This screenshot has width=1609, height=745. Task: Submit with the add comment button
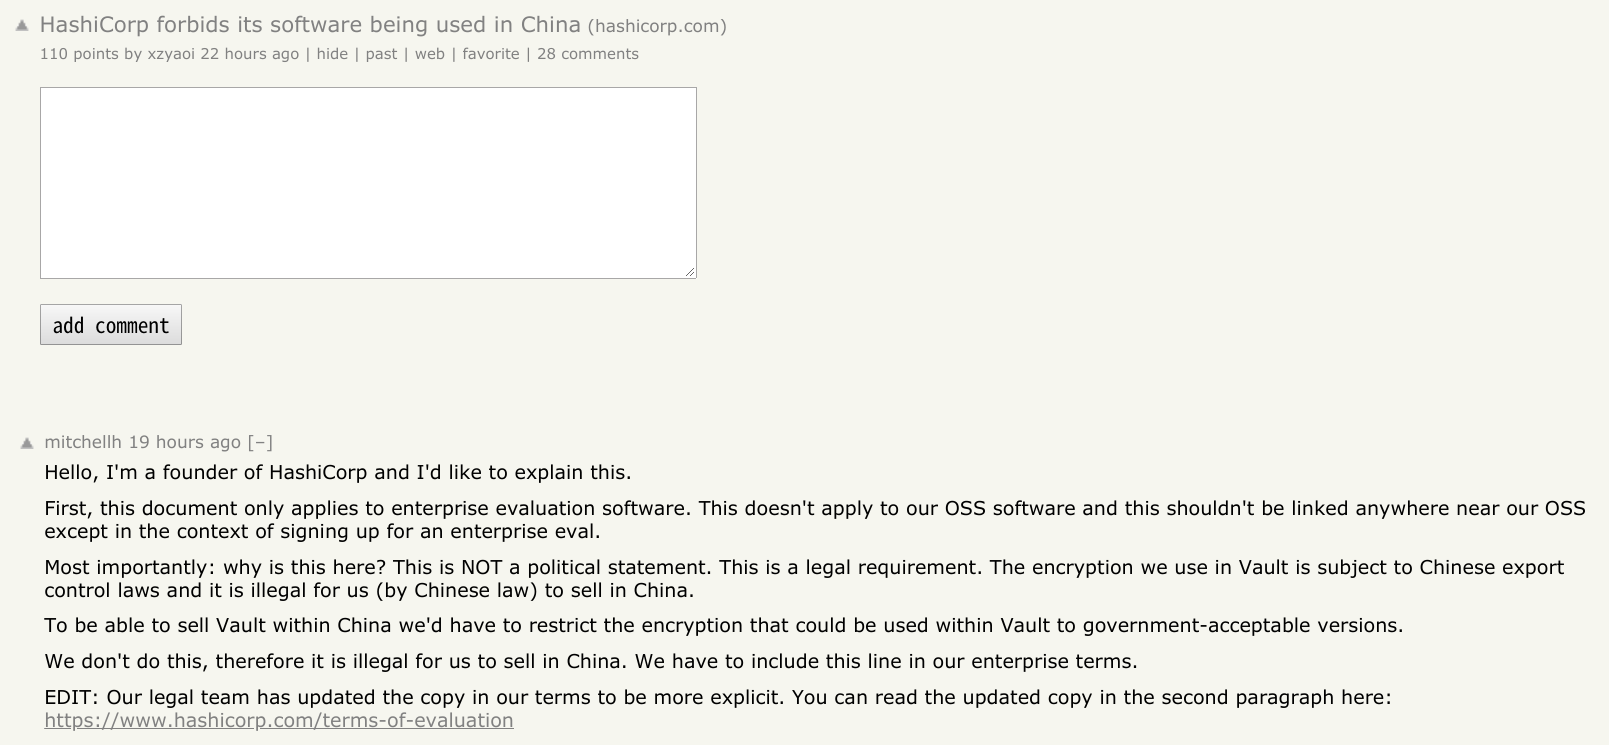click(111, 325)
